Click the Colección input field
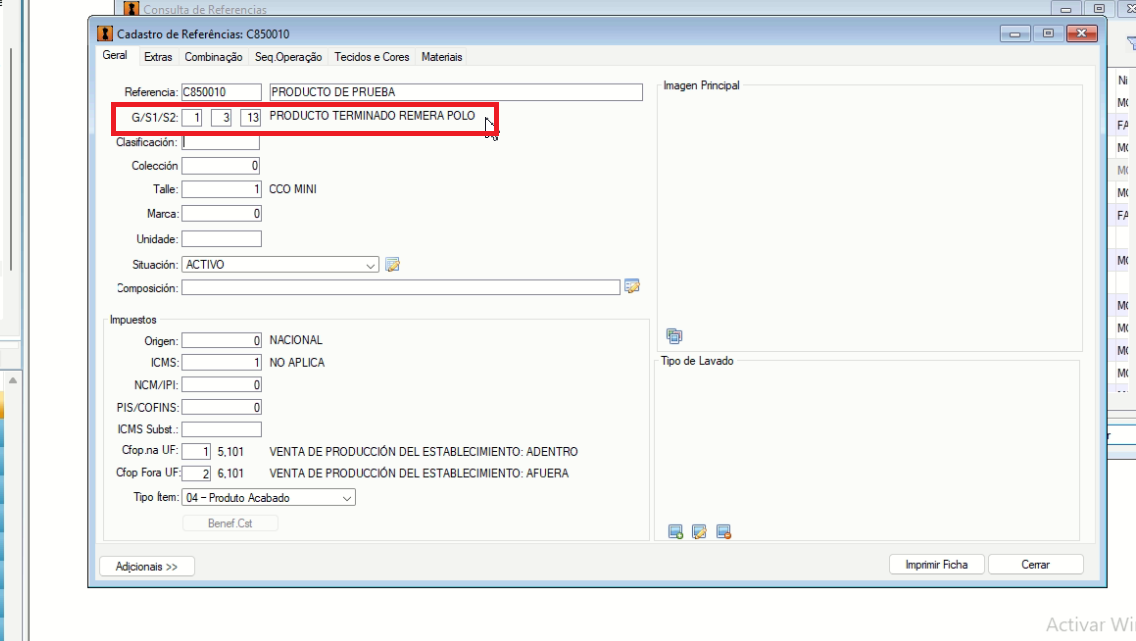The image size is (1136, 641). click(x=222, y=166)
